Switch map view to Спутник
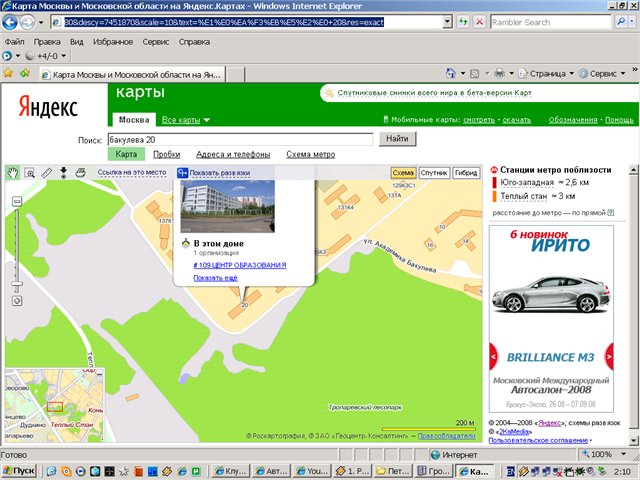The image size is (640, 480). [434, 173]
